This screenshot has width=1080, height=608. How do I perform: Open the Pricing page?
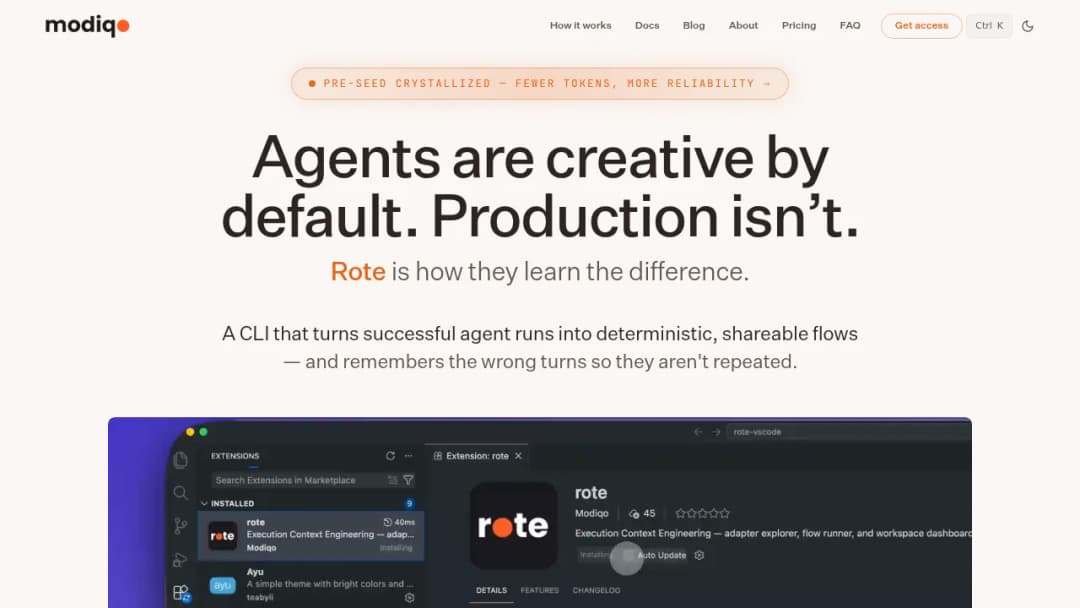coord(798,25)
